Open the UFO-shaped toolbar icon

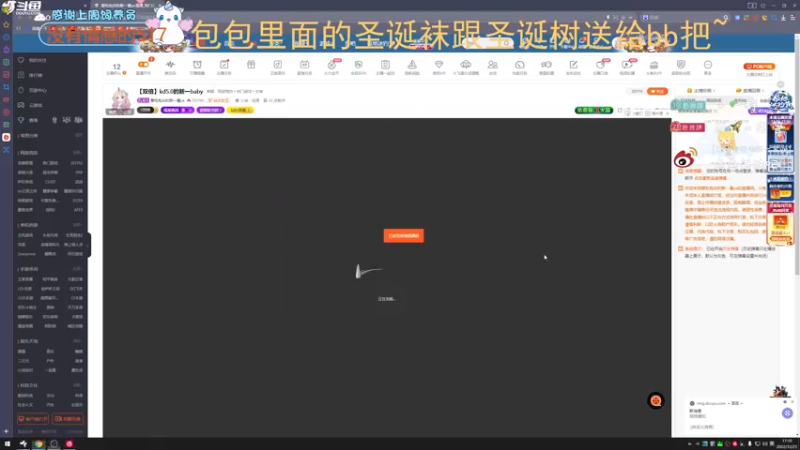(466, 65)
